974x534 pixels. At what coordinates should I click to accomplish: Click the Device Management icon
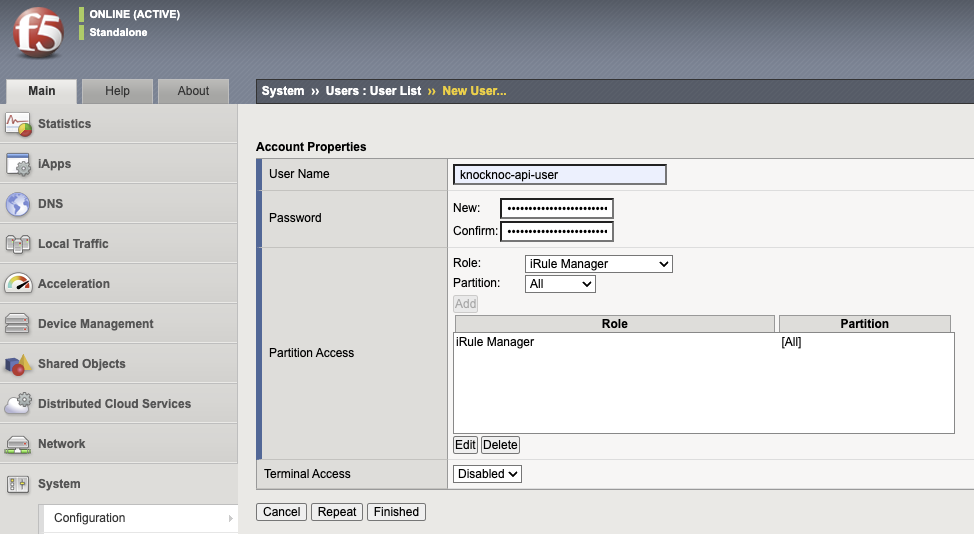coord(17,324)
